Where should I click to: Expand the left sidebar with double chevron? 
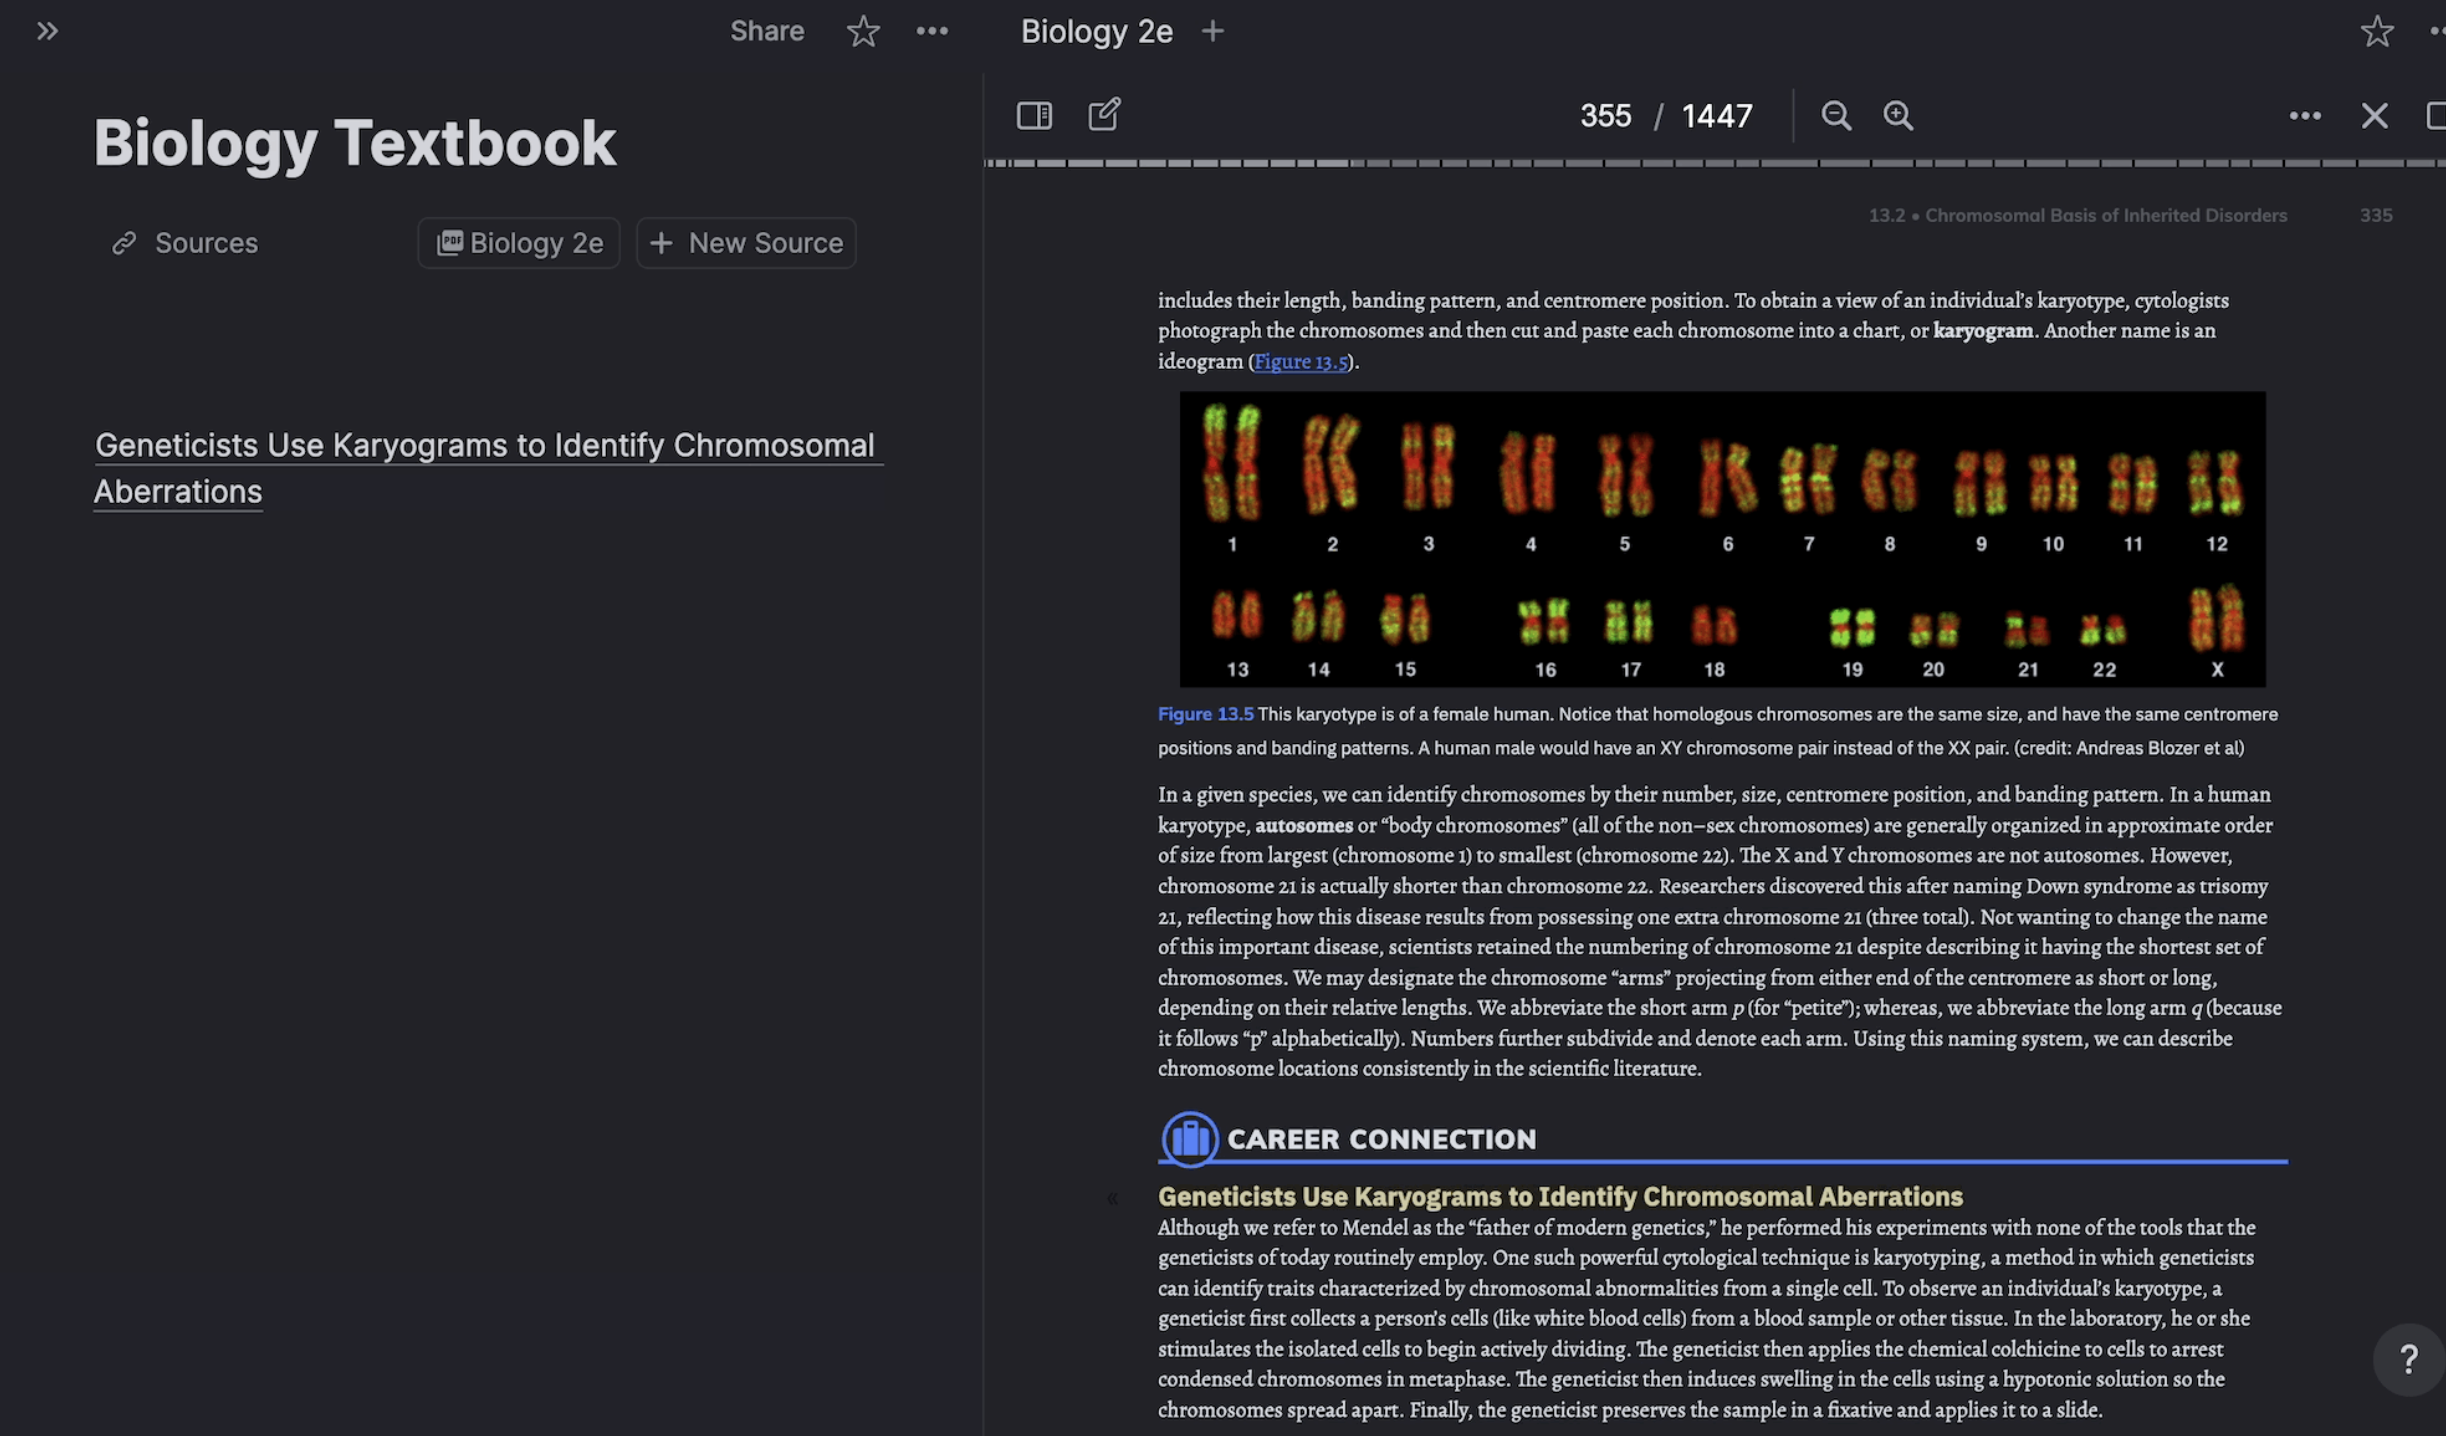[48, 31]
